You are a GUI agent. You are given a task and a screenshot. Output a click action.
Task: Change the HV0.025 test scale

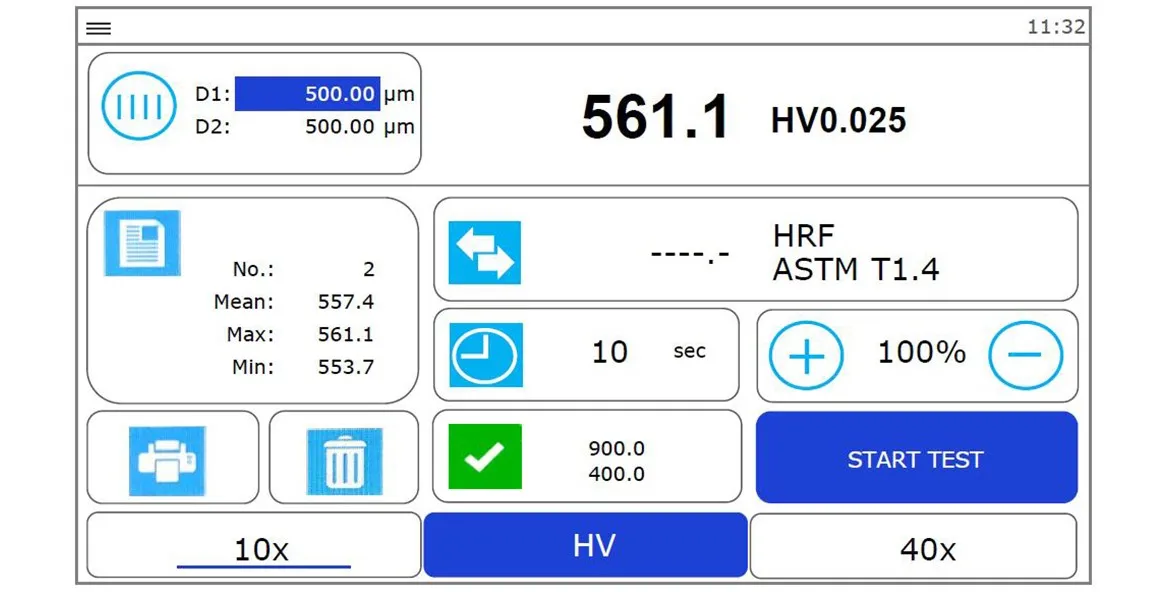[838, 121]
